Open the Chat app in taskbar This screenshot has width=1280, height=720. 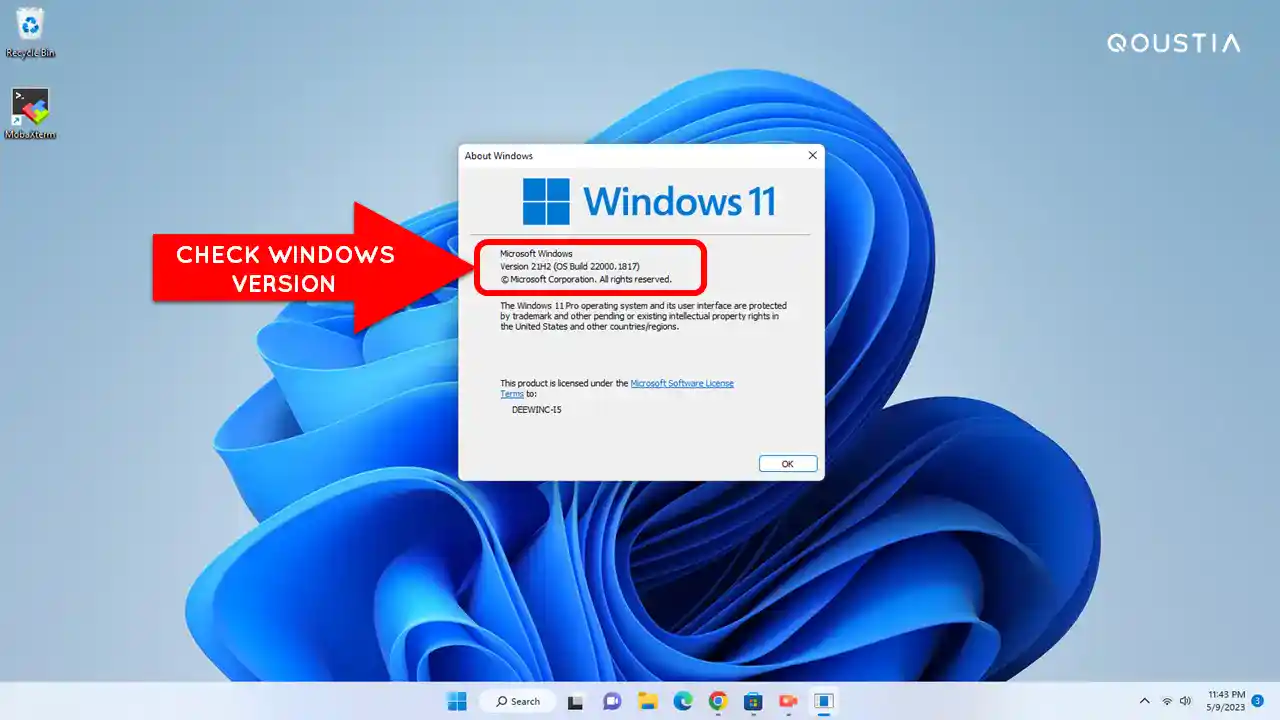pyautogui.click(x=612, y=701)
